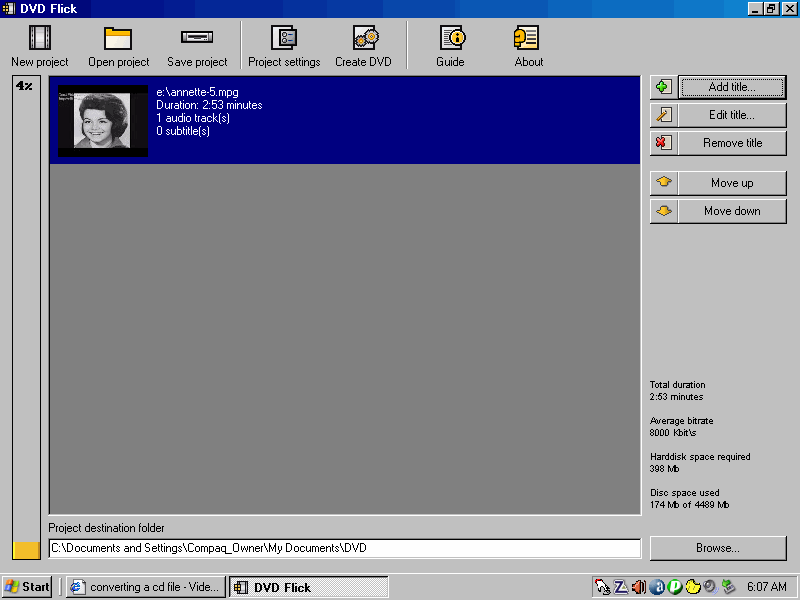Viewport: 800px width, 600px height.
Task: Click the red X Remove title icon
Action: 664,143
